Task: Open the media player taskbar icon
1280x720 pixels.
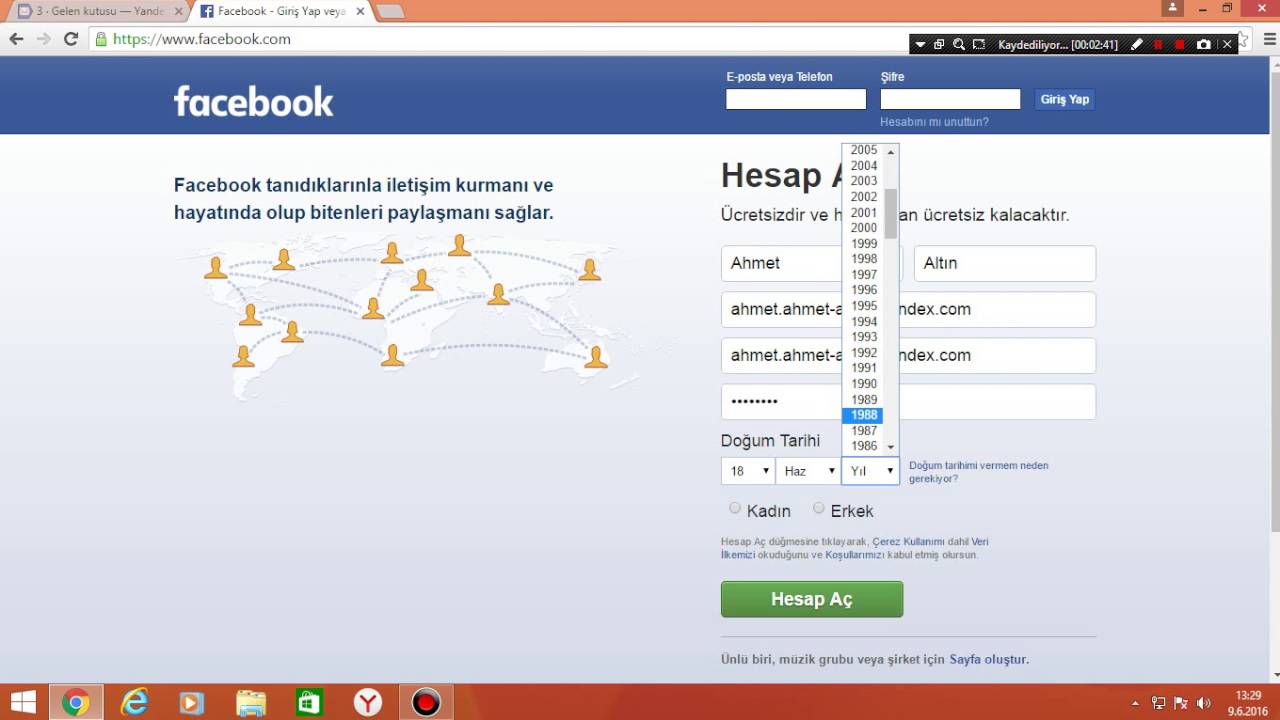Action: (x=192, y=703)
